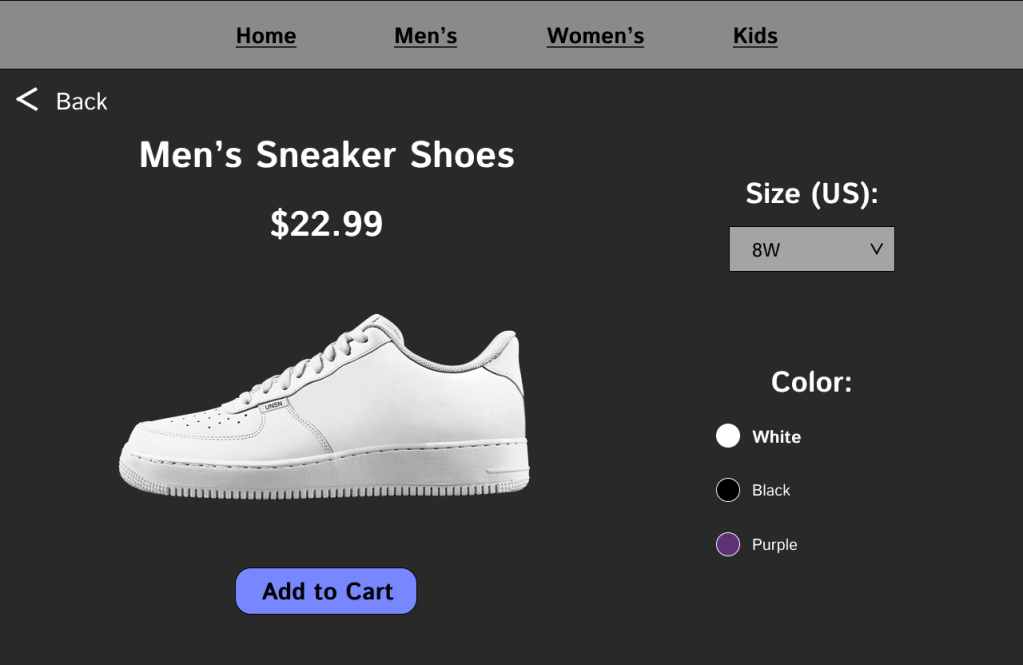Click the "White" color label
Viewport: 1023px width, 665px height.
(776, 437)
